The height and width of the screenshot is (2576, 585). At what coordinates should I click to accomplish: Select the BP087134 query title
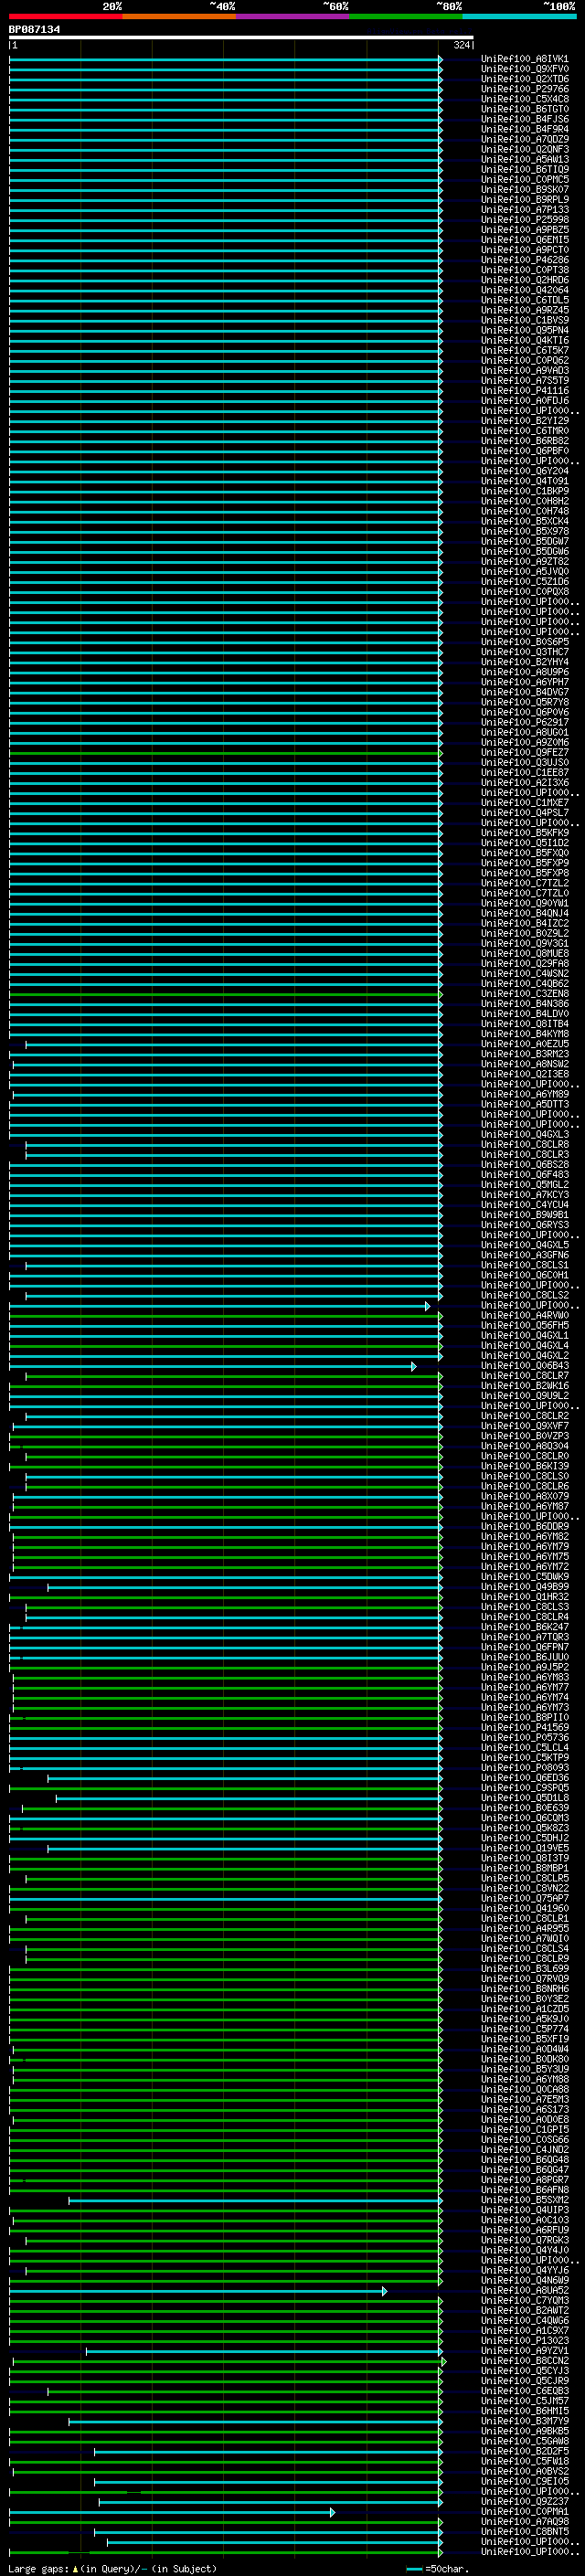[x=35, y=30]
